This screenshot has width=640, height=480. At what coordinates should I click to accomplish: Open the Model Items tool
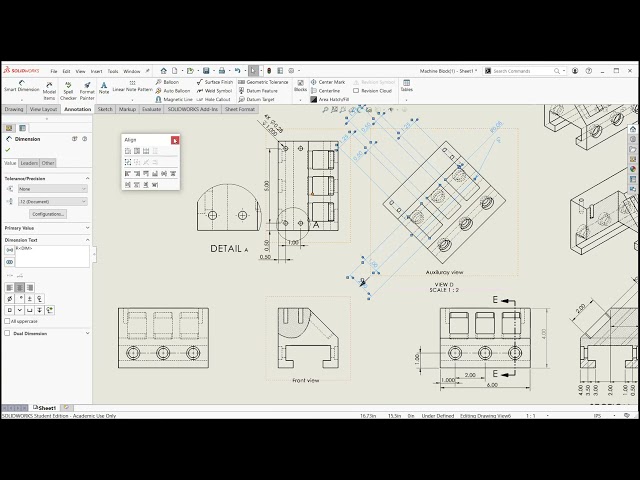coord(49,90)
